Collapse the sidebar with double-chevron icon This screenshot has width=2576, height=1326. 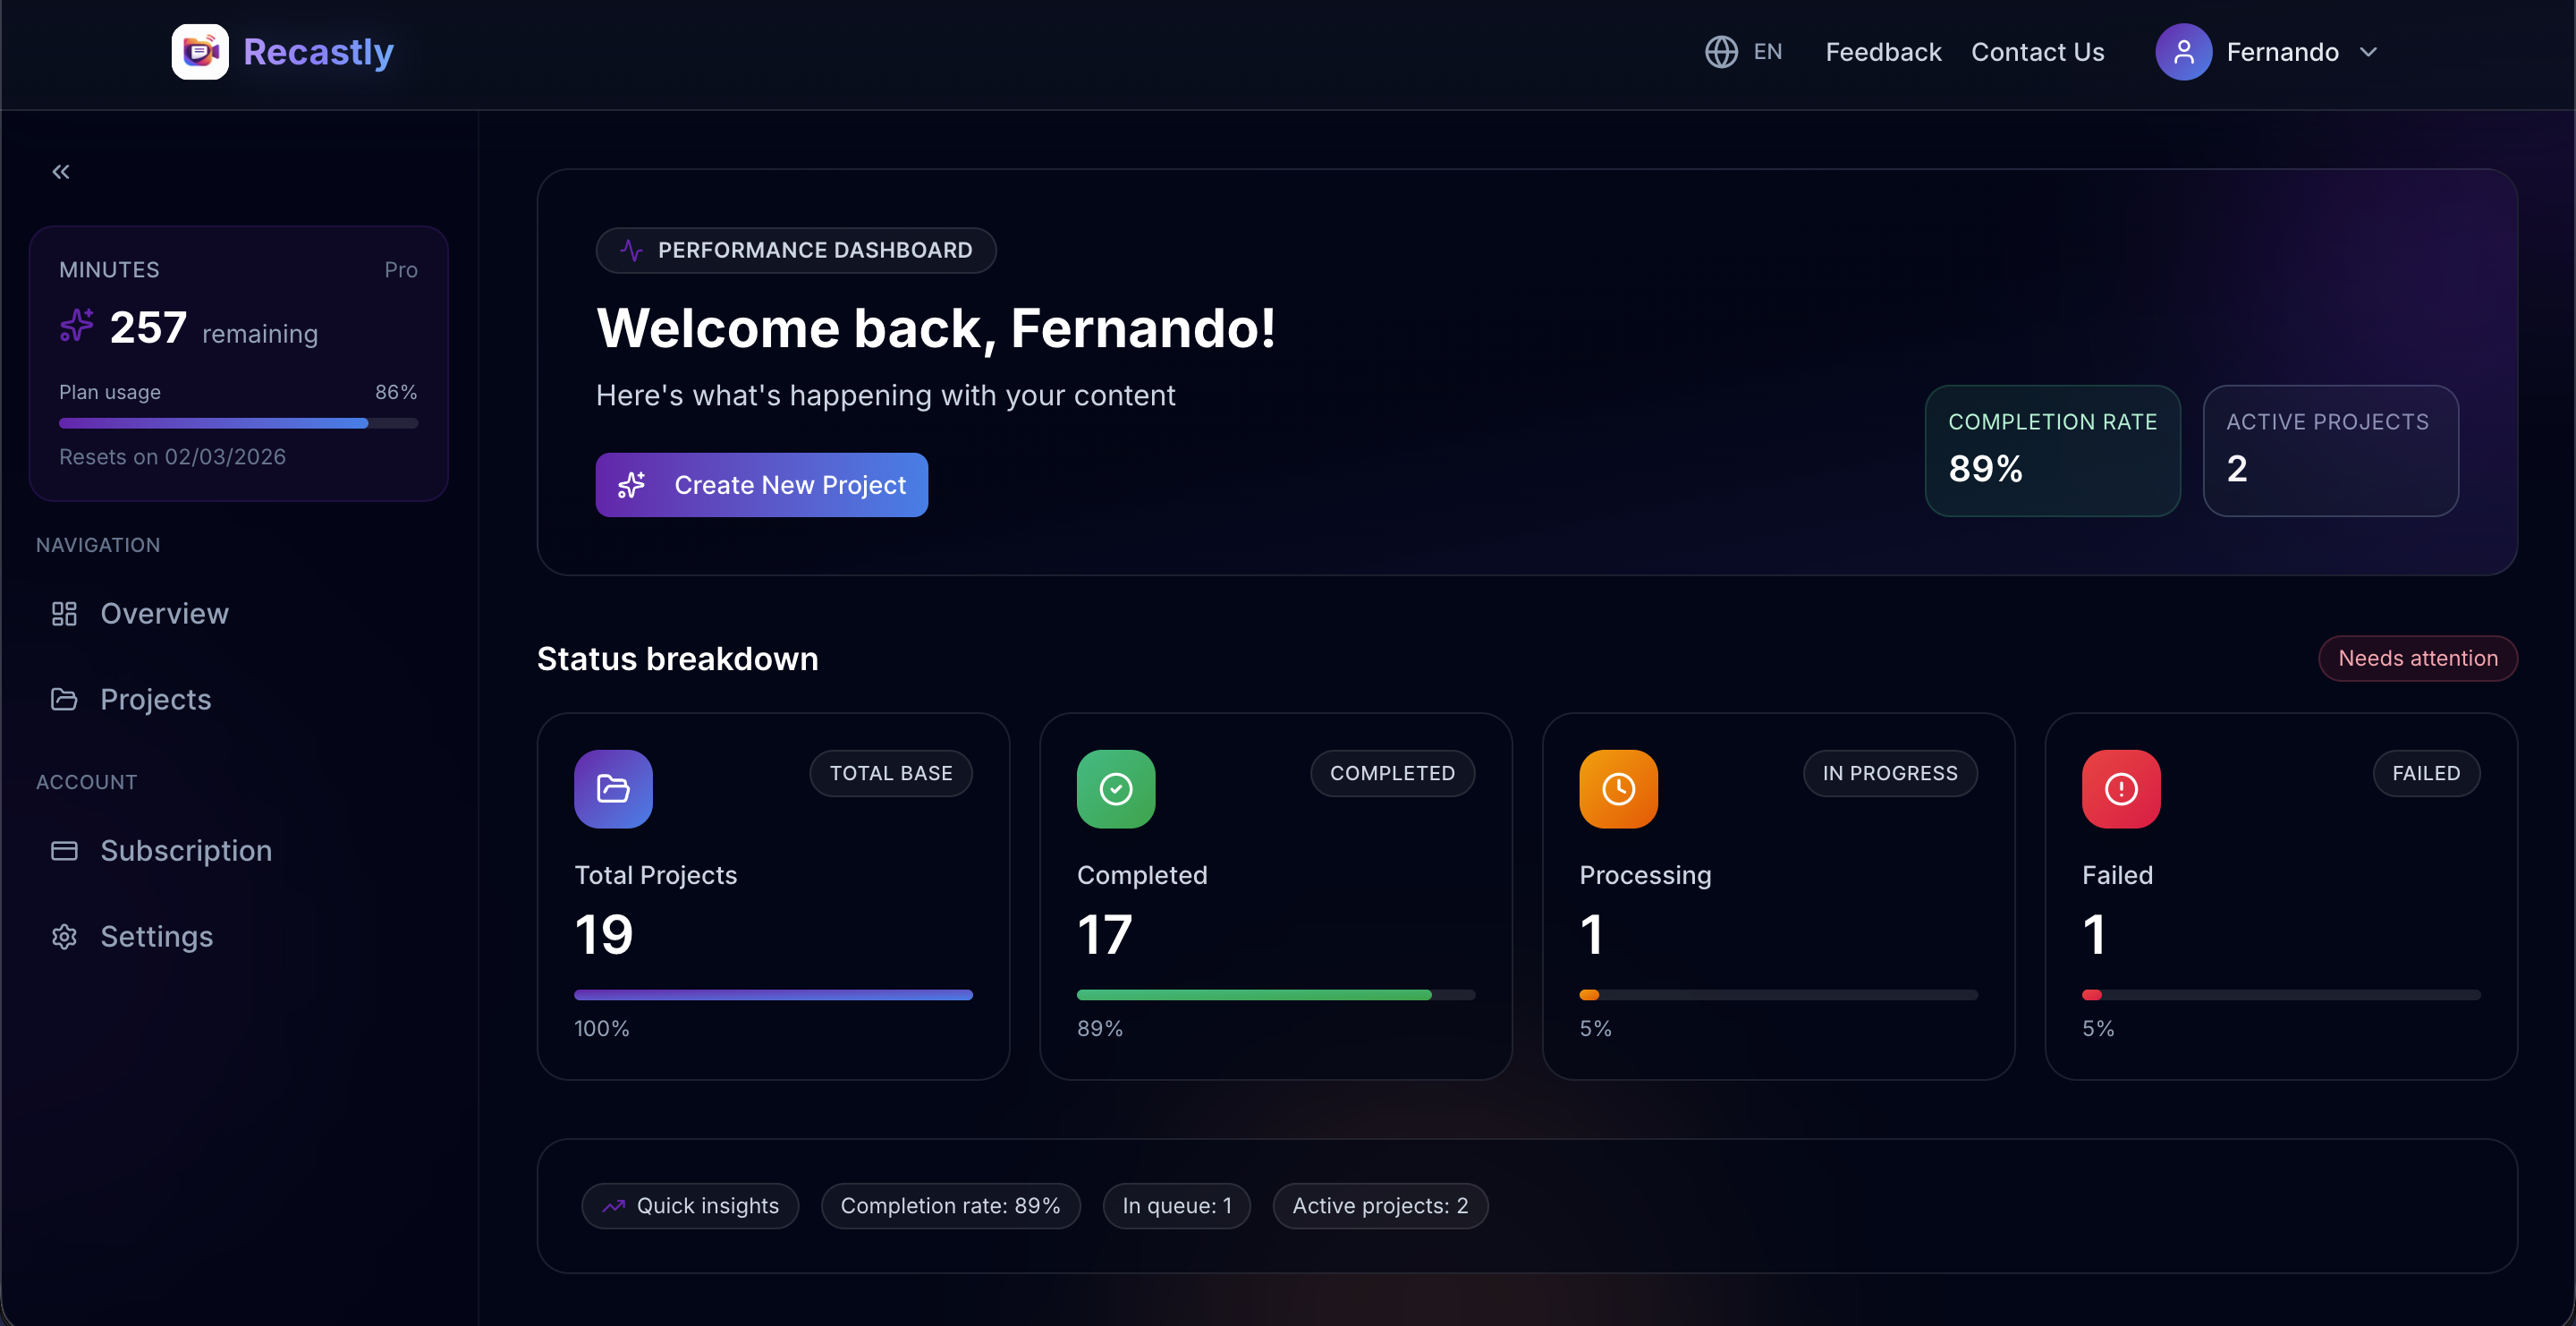point(61,172)
